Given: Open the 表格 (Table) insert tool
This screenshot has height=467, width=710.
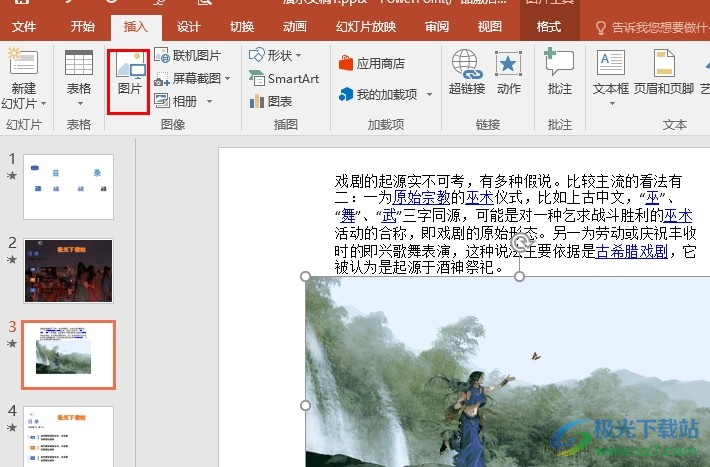Looking at the screenshot, I should click(79, 72).
